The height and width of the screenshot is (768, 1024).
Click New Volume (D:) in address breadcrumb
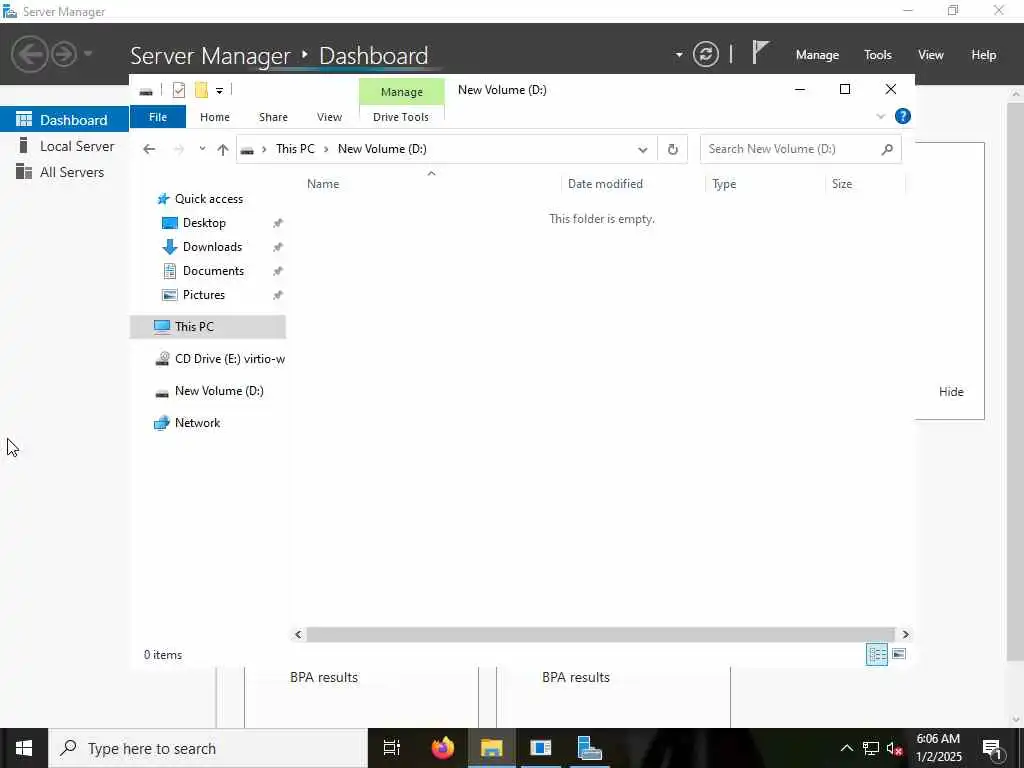pos(382,149)
